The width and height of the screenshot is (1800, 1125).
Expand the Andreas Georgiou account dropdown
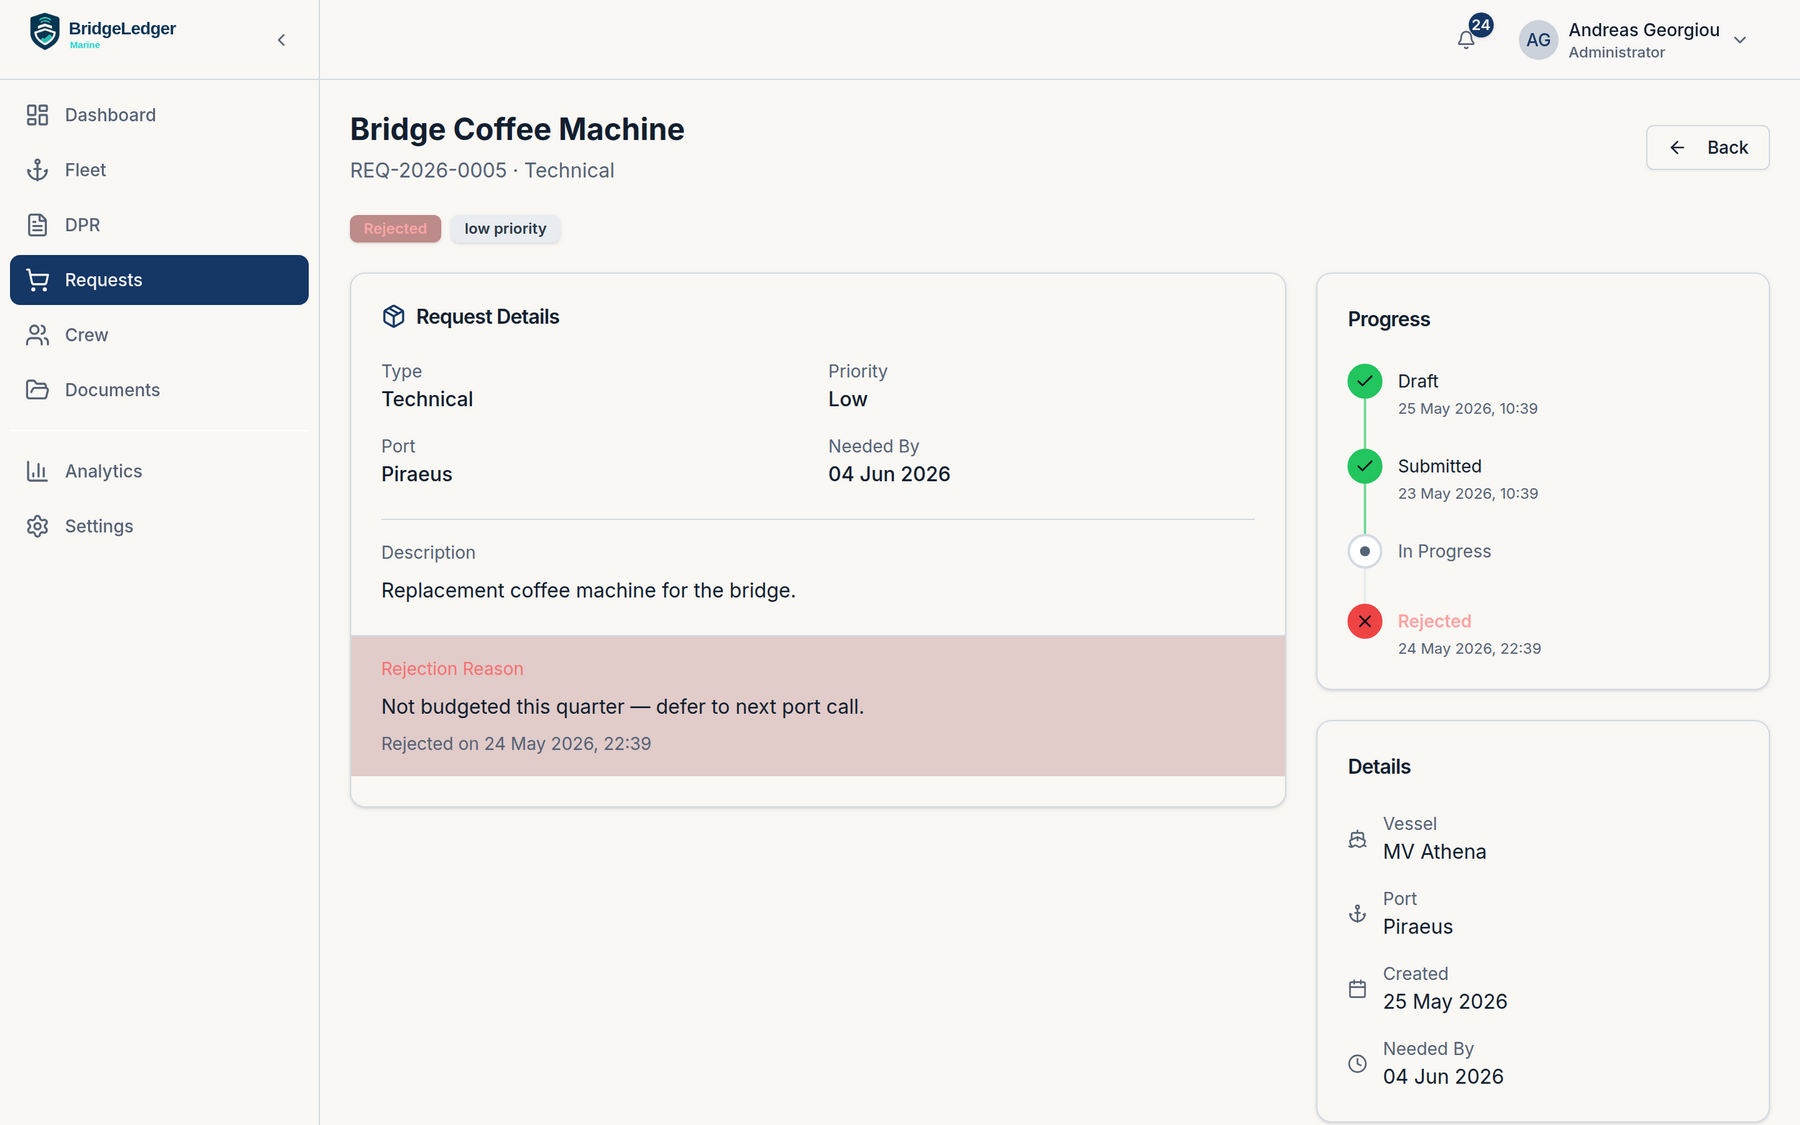1740,40
